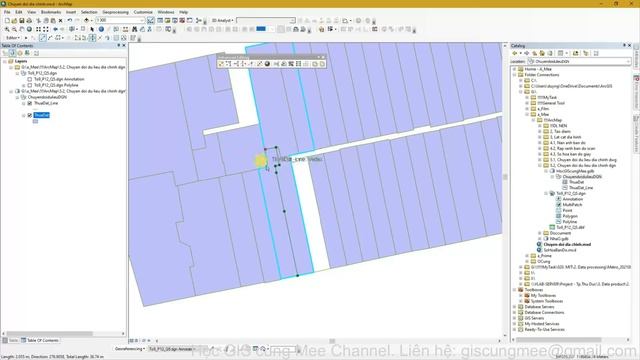The image size is (640, 360).
Task: Click the Find binoculars icon
Action: point(134,29)
